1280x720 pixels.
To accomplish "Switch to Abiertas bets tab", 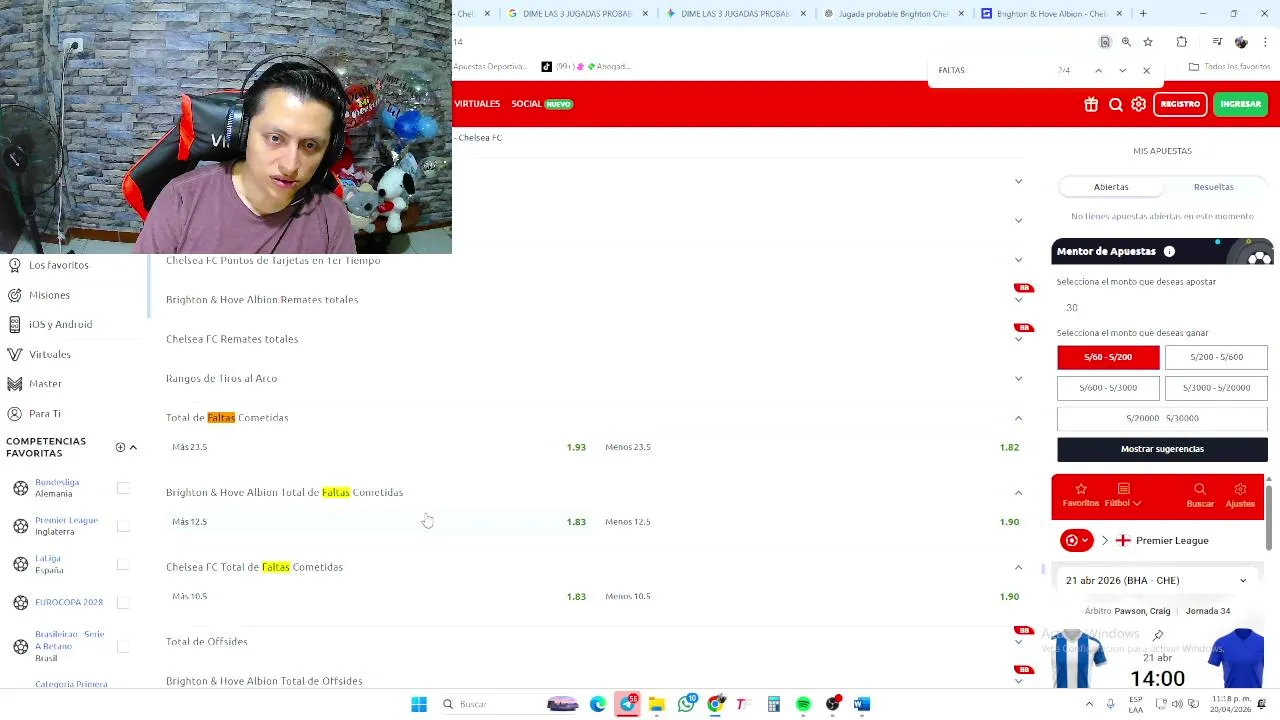I will pyautogui.click(x=1111, y=187).
